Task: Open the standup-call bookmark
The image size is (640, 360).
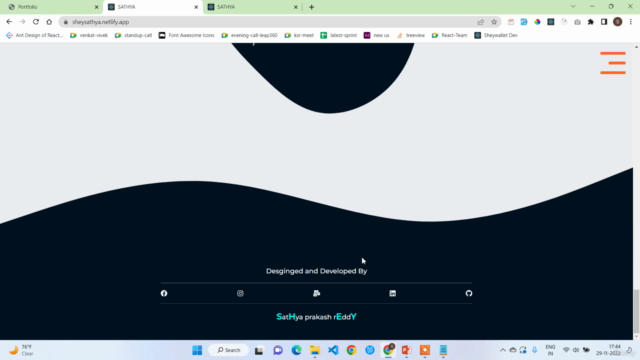Action: (x=133, y=36)
